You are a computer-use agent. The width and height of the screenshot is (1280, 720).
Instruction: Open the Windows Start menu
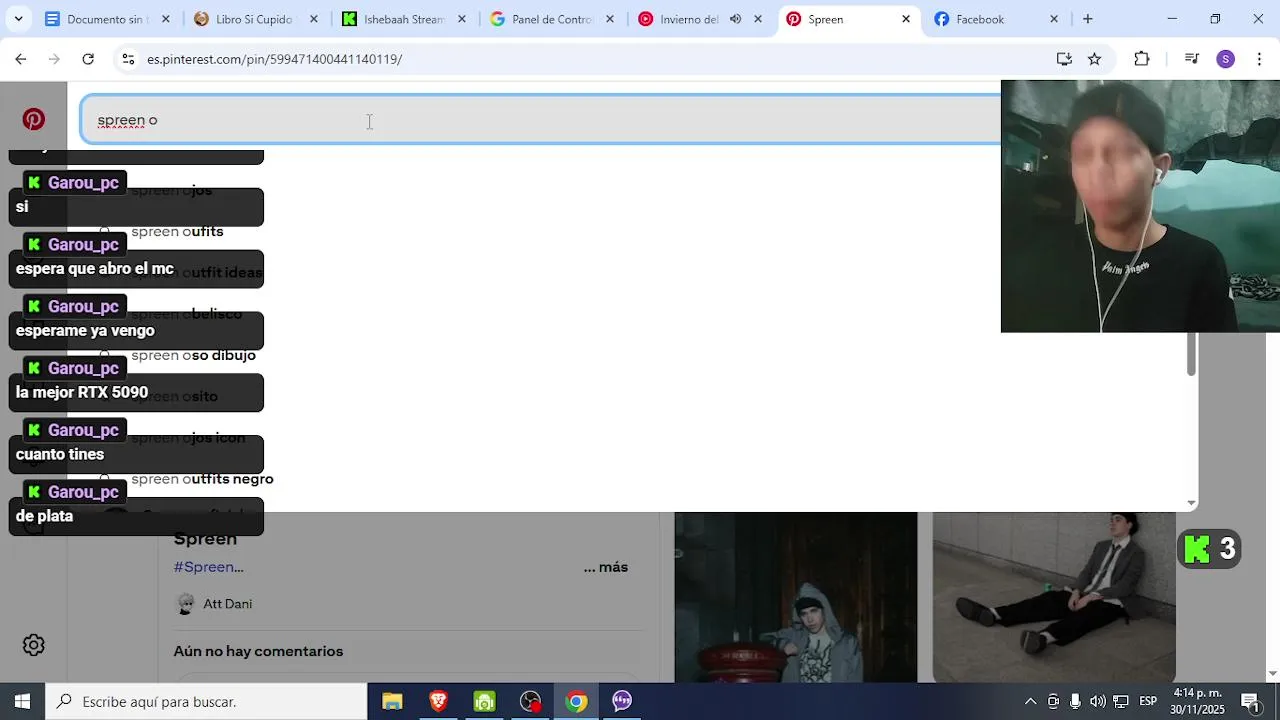click(22, 701)
